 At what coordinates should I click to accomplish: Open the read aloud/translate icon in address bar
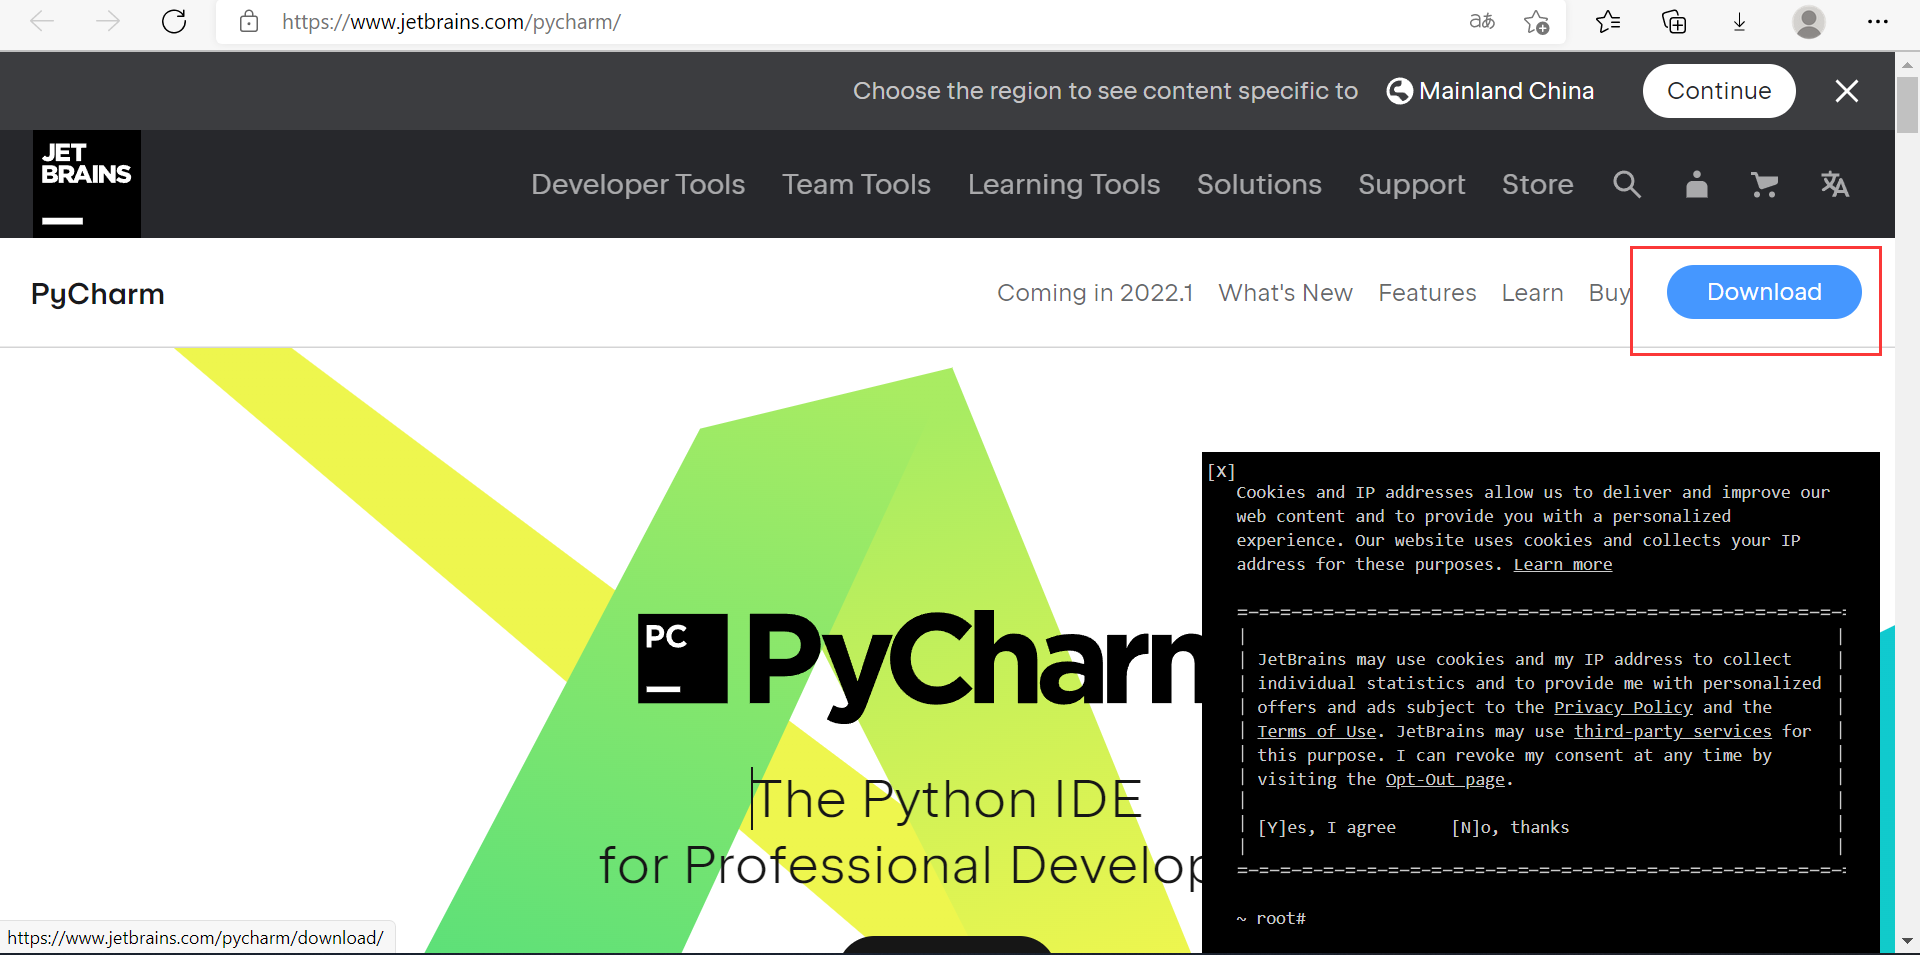coord(1482,21)
